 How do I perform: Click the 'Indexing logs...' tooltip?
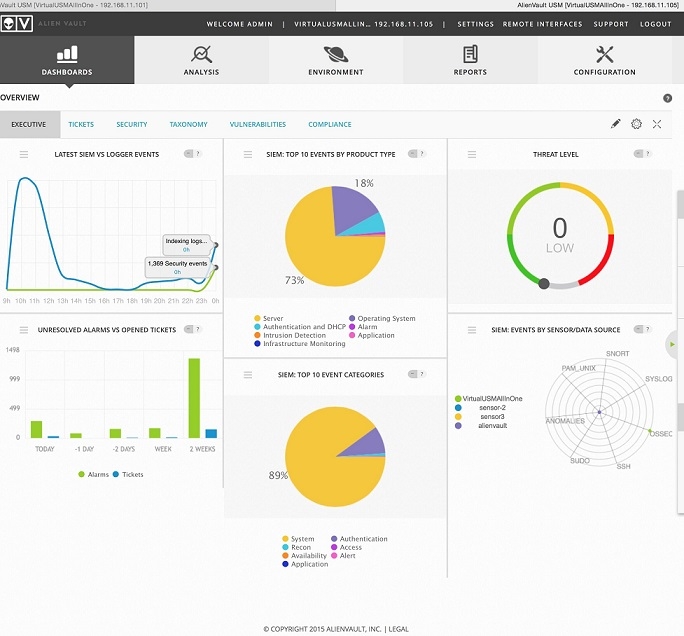click(x=186, y=245)
